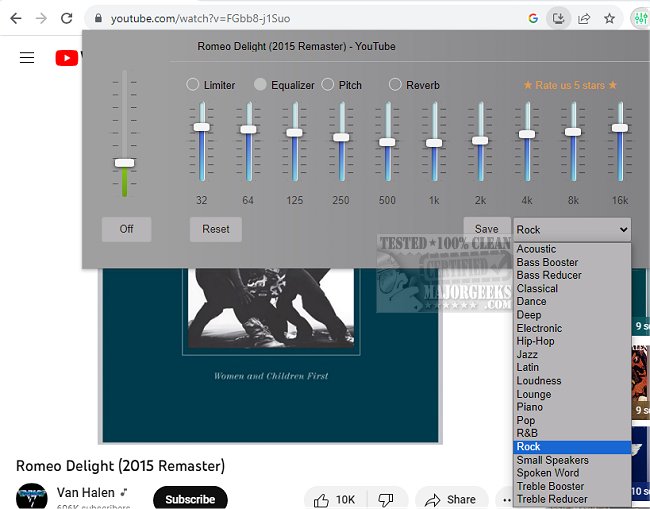Enable the Limiter radio option
Screen dimensions: 650x509
pos(192,85)
